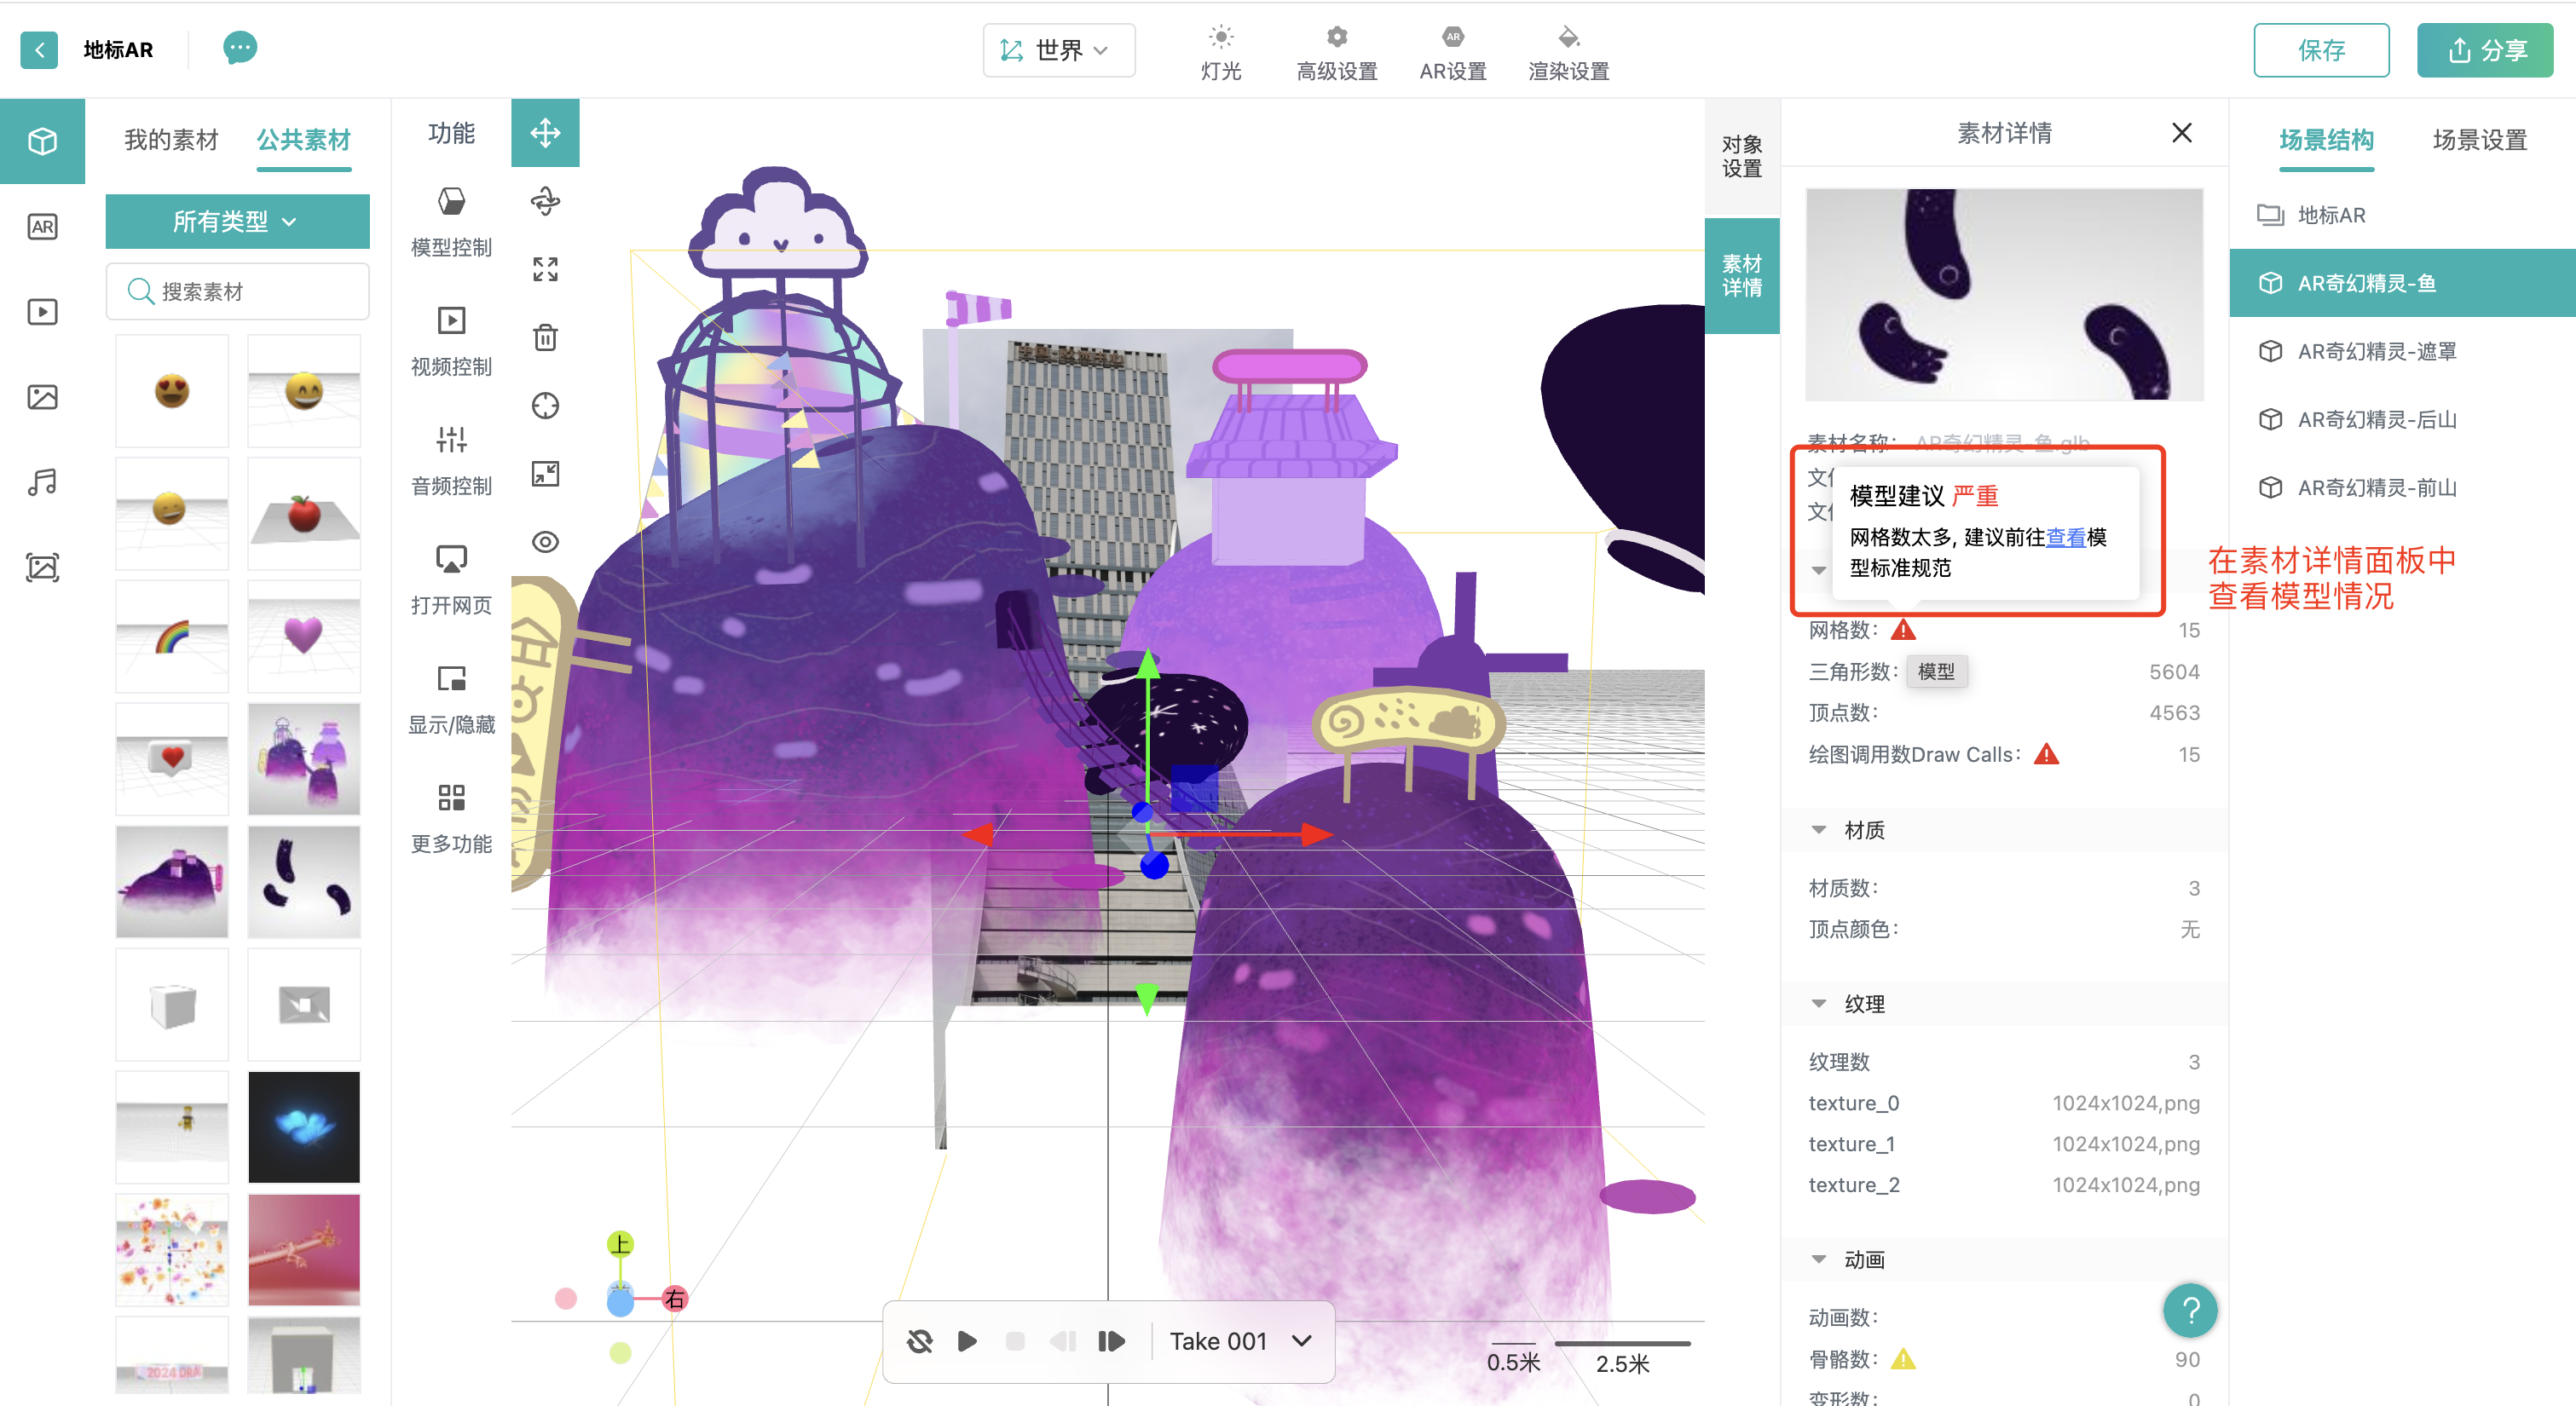Toggle visibility with the eye icon
Viewport: 2576px width, 1406px height.
click(545, 542)
